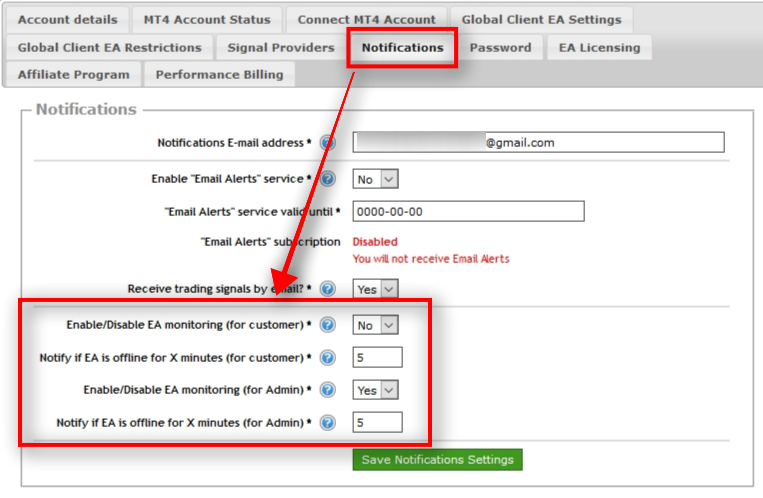Expand Admin EA monitoring dropdown
This screenshot has height=498, width=763.
375,390
